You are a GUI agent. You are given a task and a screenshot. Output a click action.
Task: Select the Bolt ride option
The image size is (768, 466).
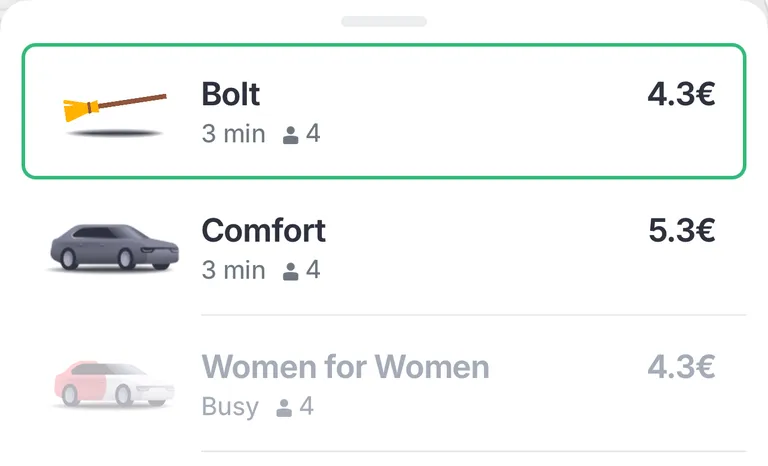(x=384, y=111)
